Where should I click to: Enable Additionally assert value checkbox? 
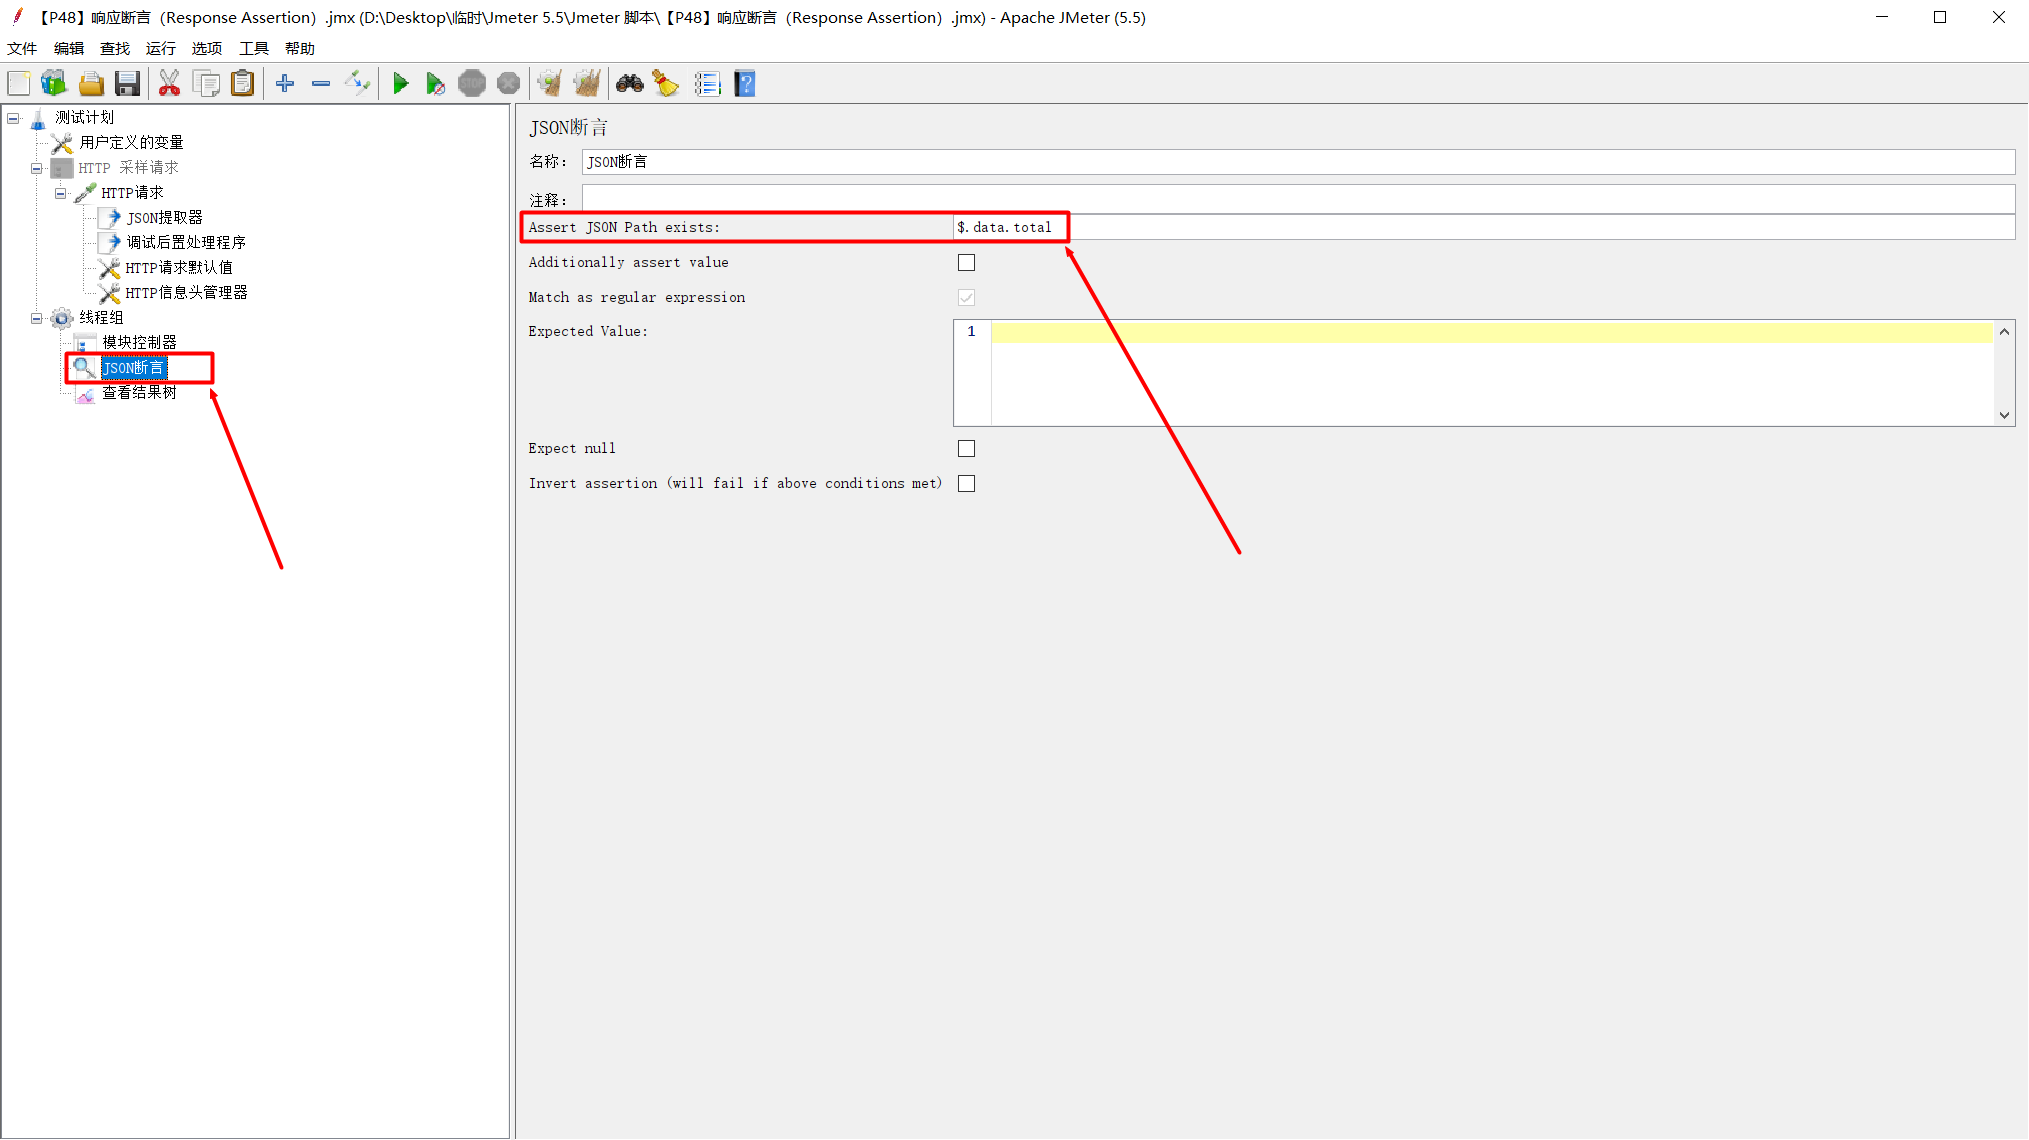966,263
